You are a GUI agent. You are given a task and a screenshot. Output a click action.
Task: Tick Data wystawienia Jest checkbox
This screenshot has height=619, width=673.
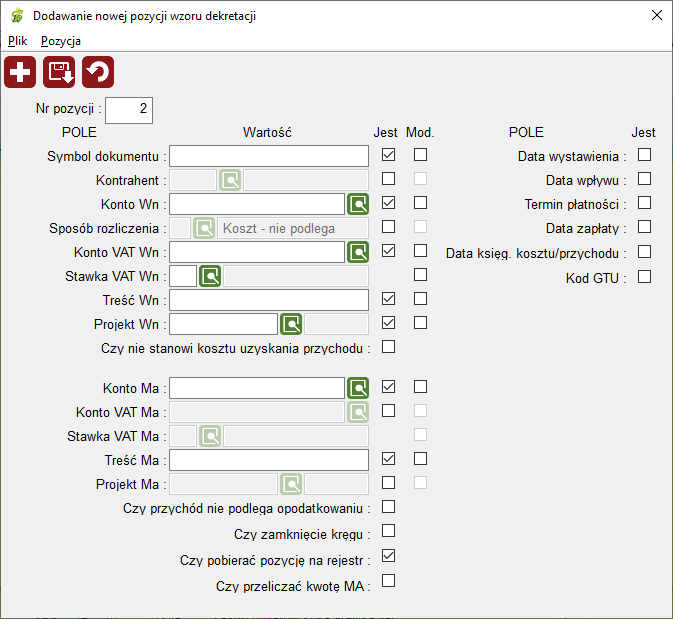[644, 155]
